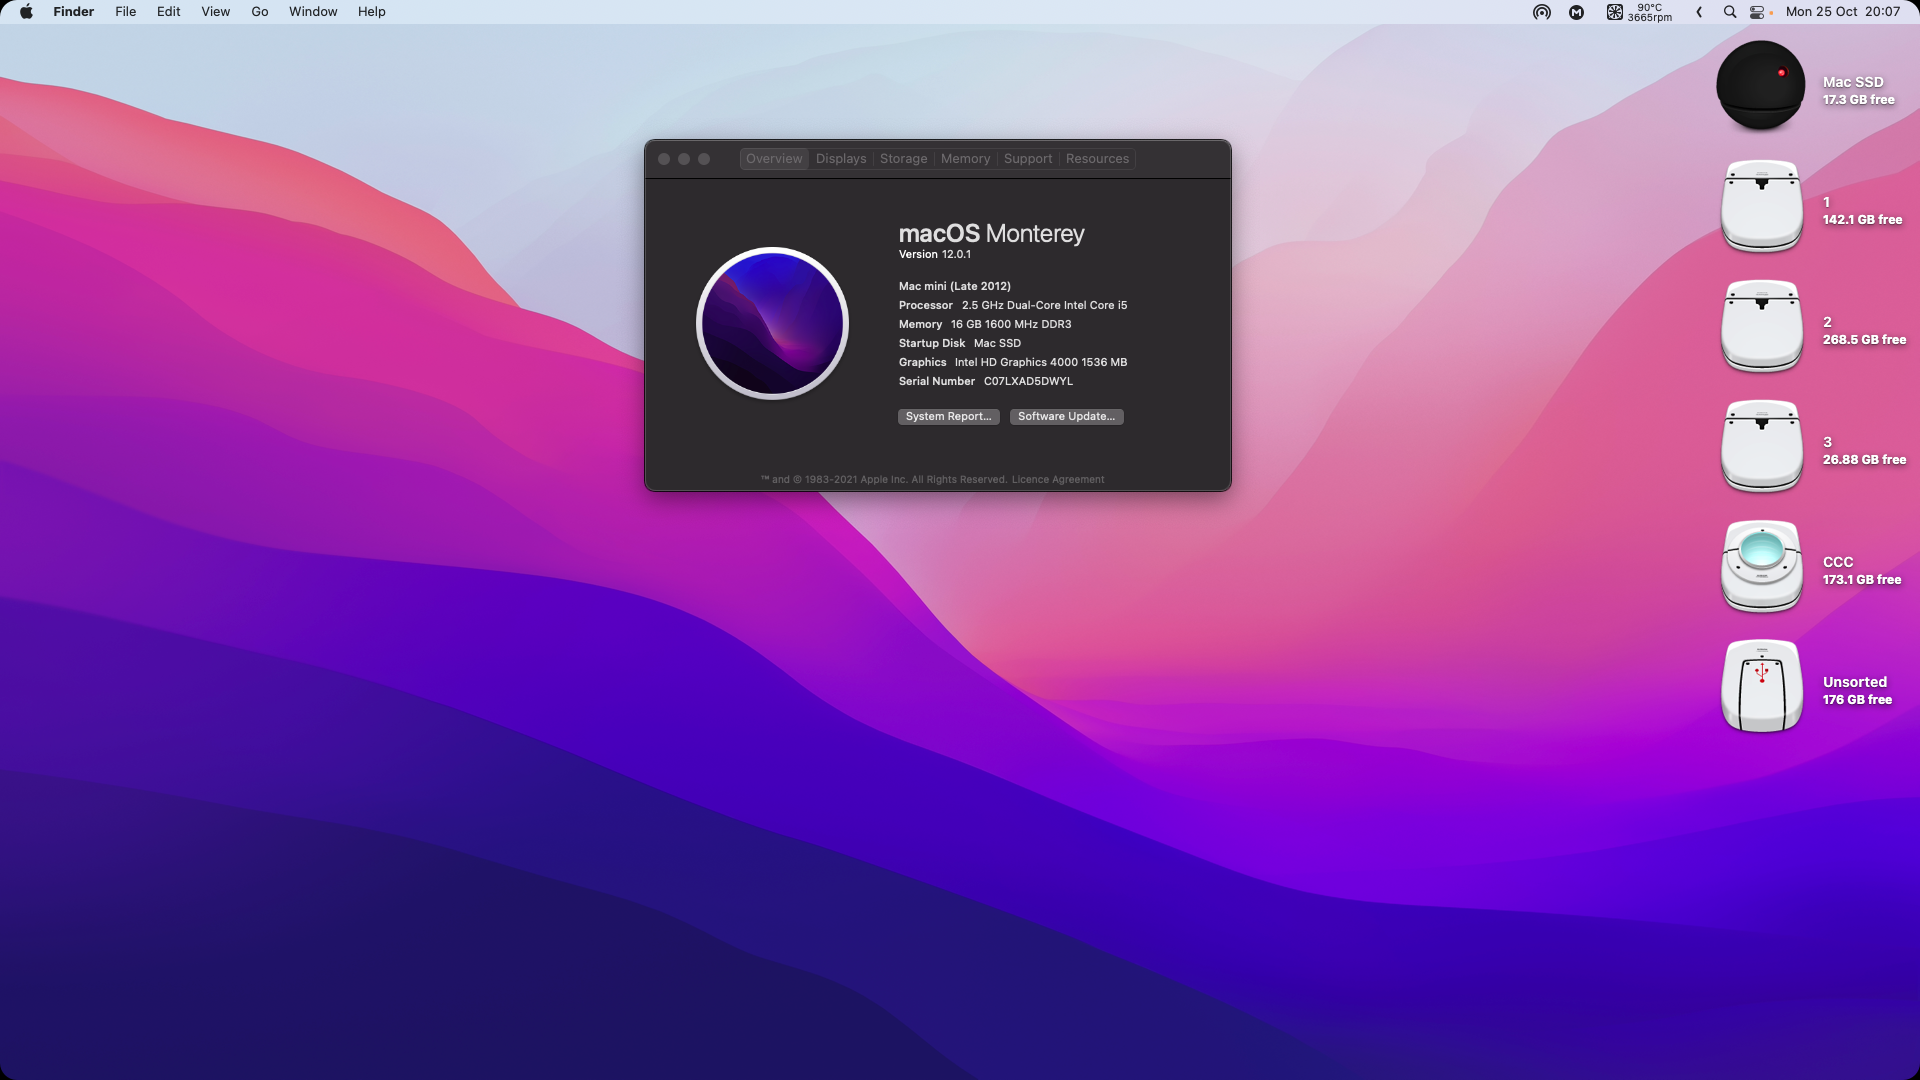Expand hidden menu bar items chevron
This screenshot has height=1080, width=1920.
click(x=1699, y=12)
